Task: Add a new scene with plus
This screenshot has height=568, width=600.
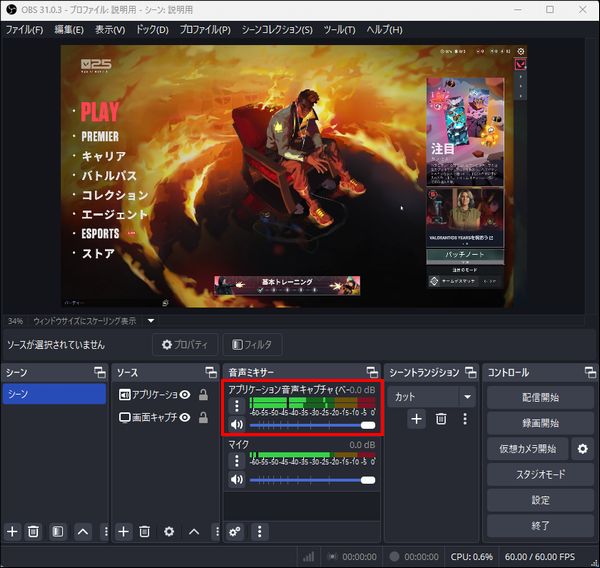Action: coord(12,532)
